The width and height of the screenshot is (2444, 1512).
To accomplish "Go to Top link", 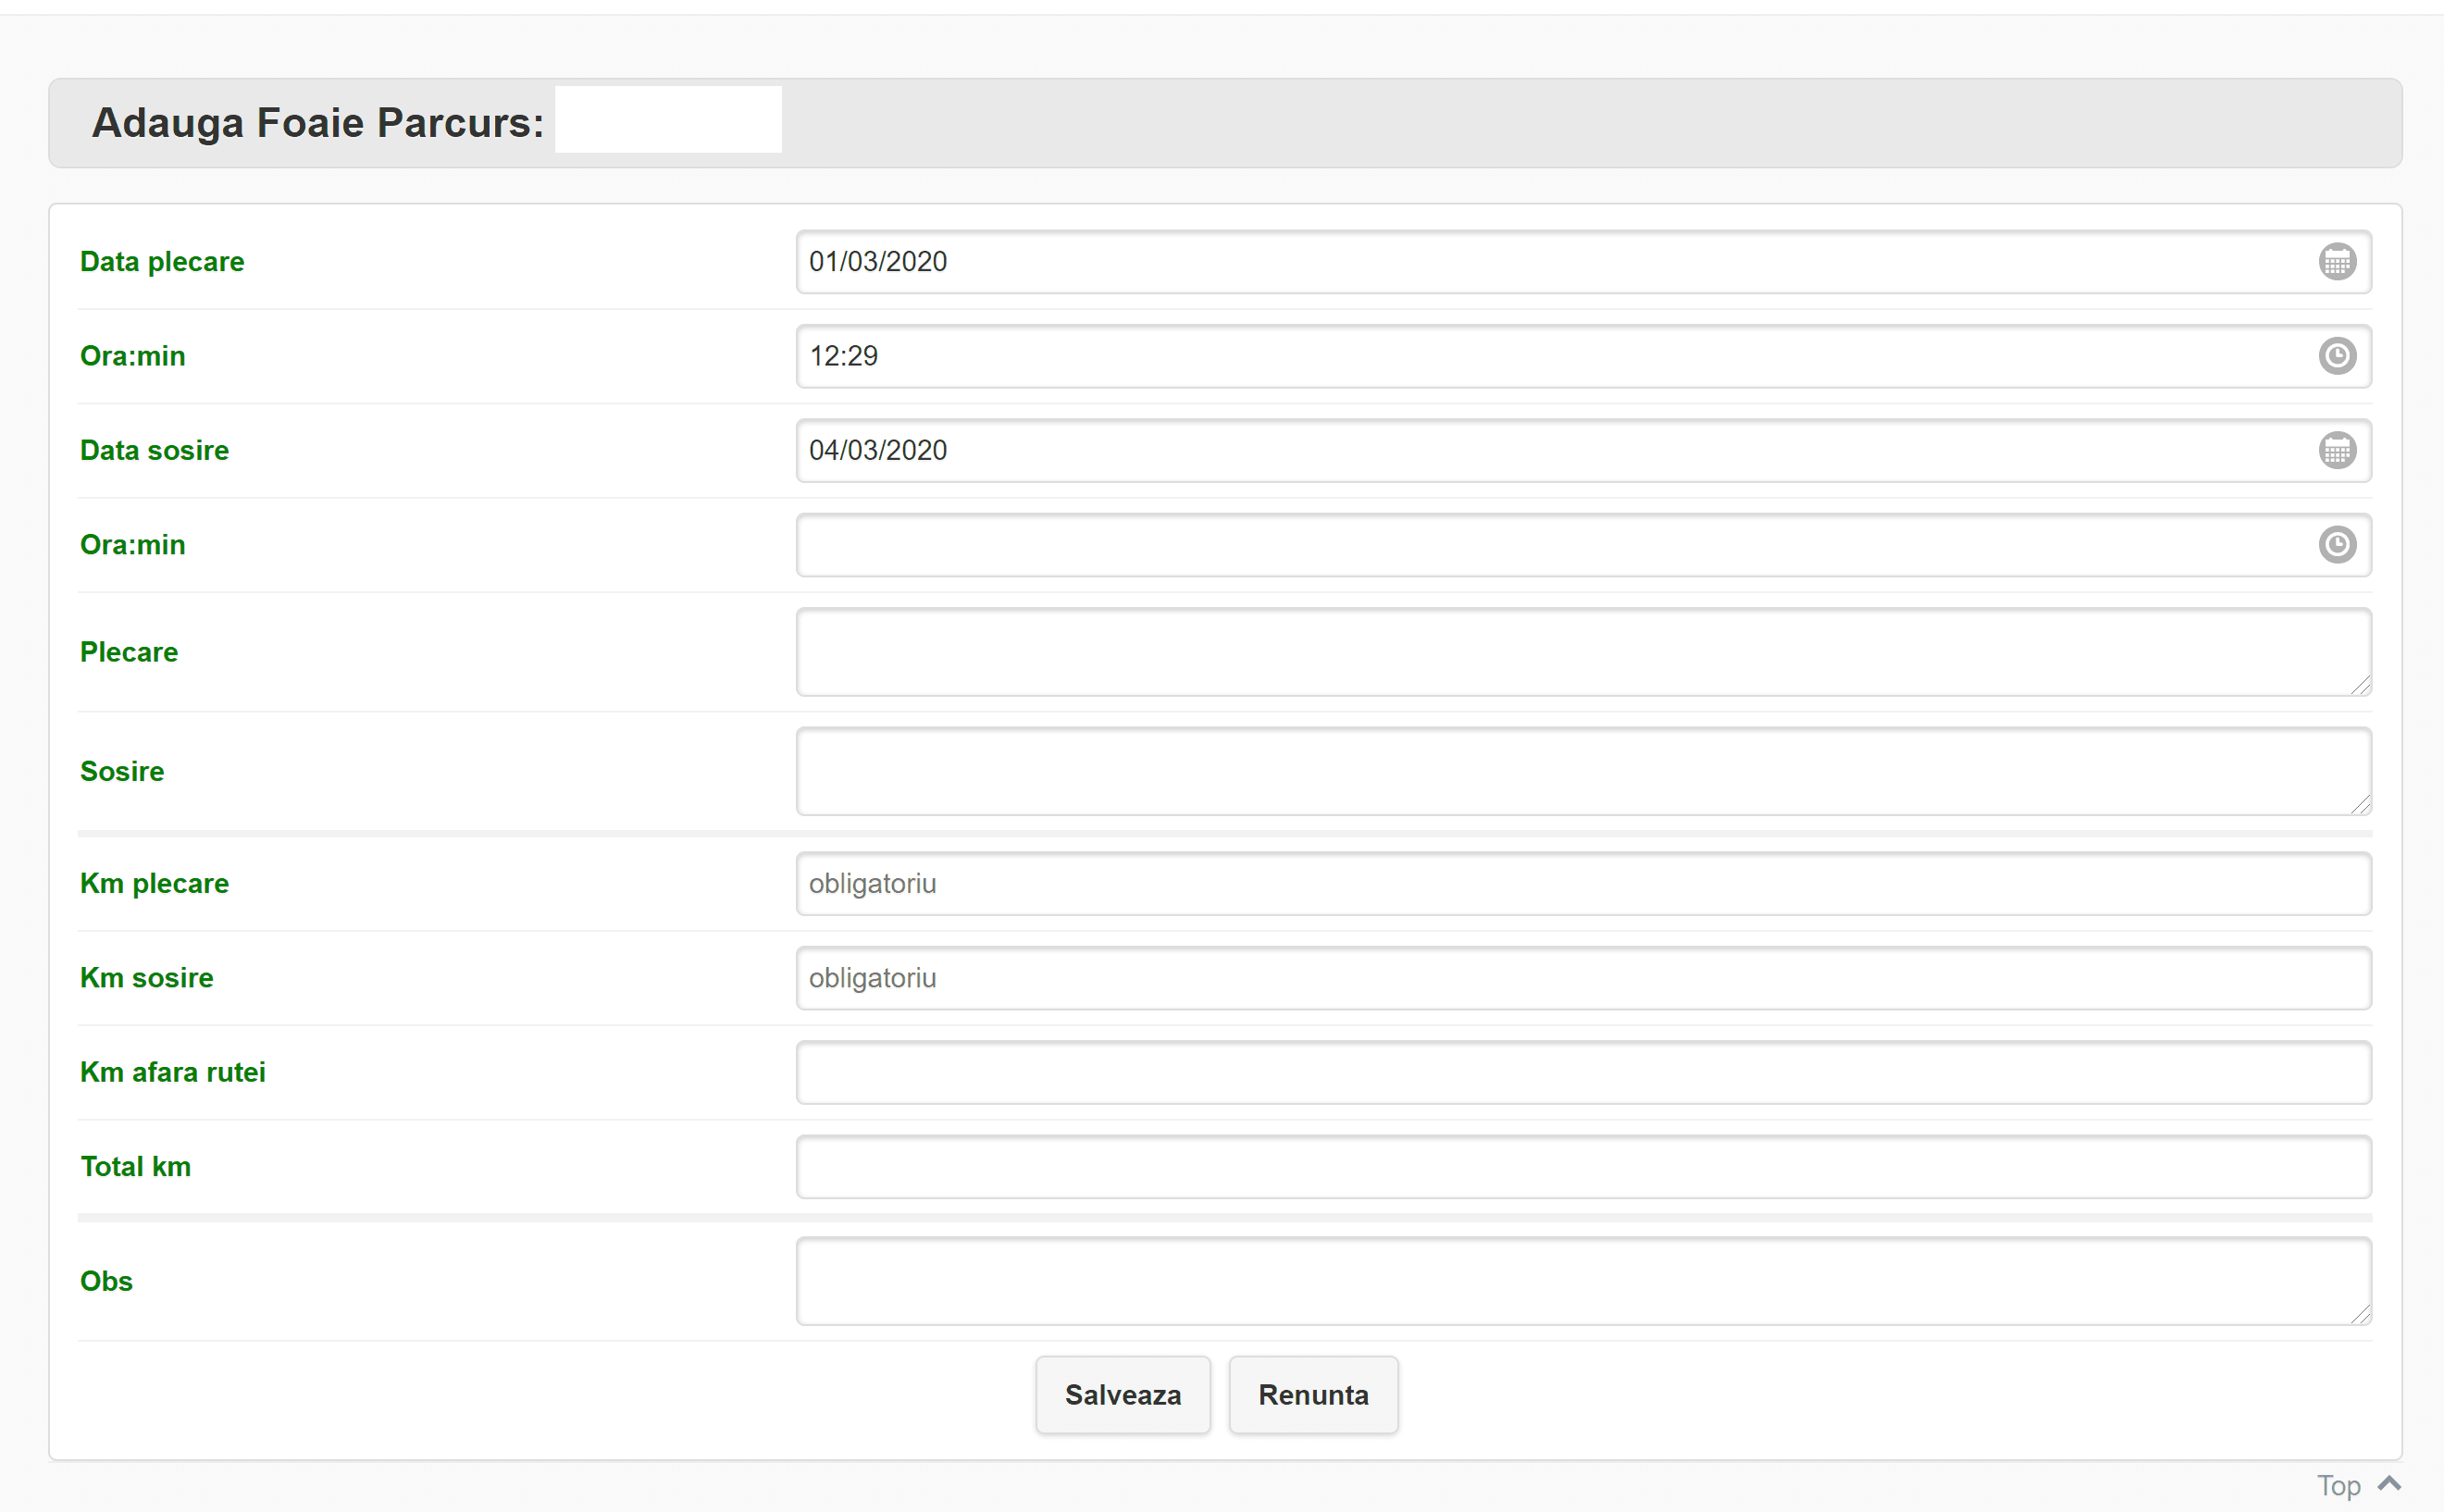I will click(2339, 1485).
